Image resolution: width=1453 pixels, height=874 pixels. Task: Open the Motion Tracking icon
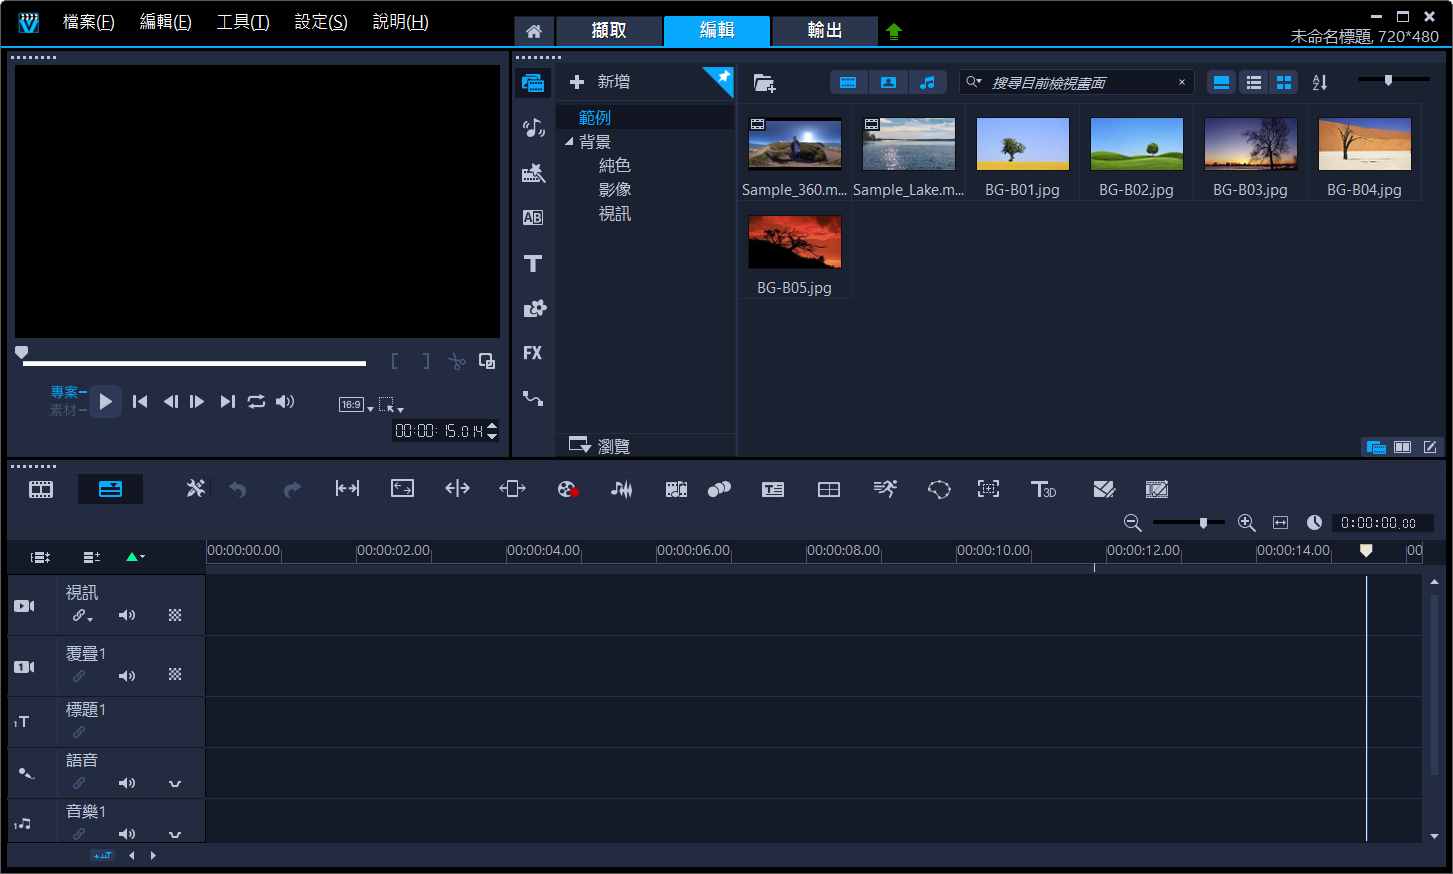(719, 489)
